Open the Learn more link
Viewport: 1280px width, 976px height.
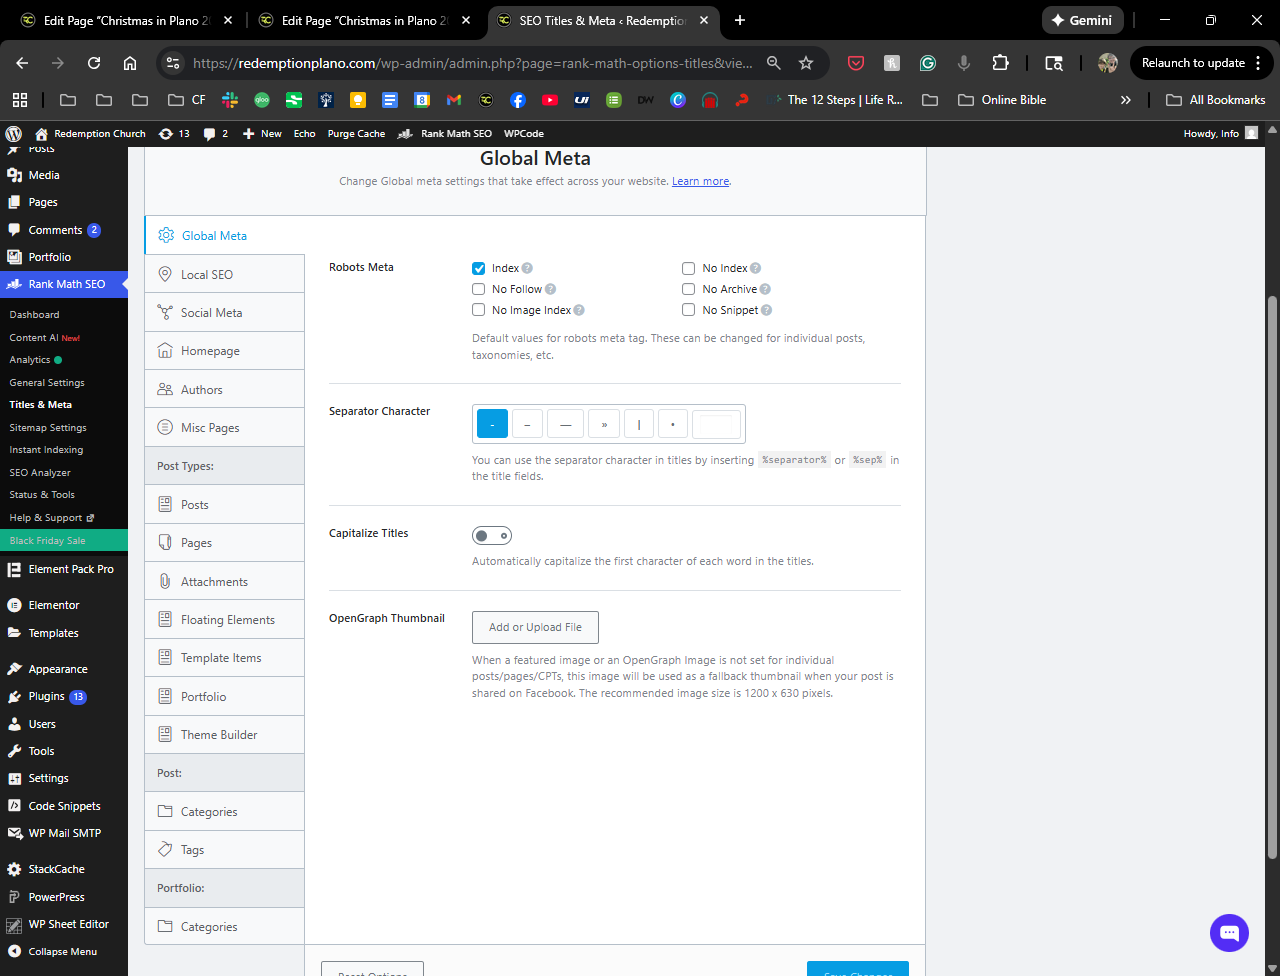click(x=700, y=181)
